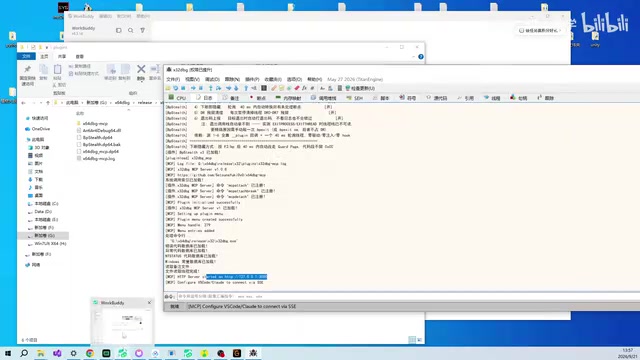Click the step into icon in x32dbg toolbar
This screenshot has height=360, width=640.
point(211,88)
